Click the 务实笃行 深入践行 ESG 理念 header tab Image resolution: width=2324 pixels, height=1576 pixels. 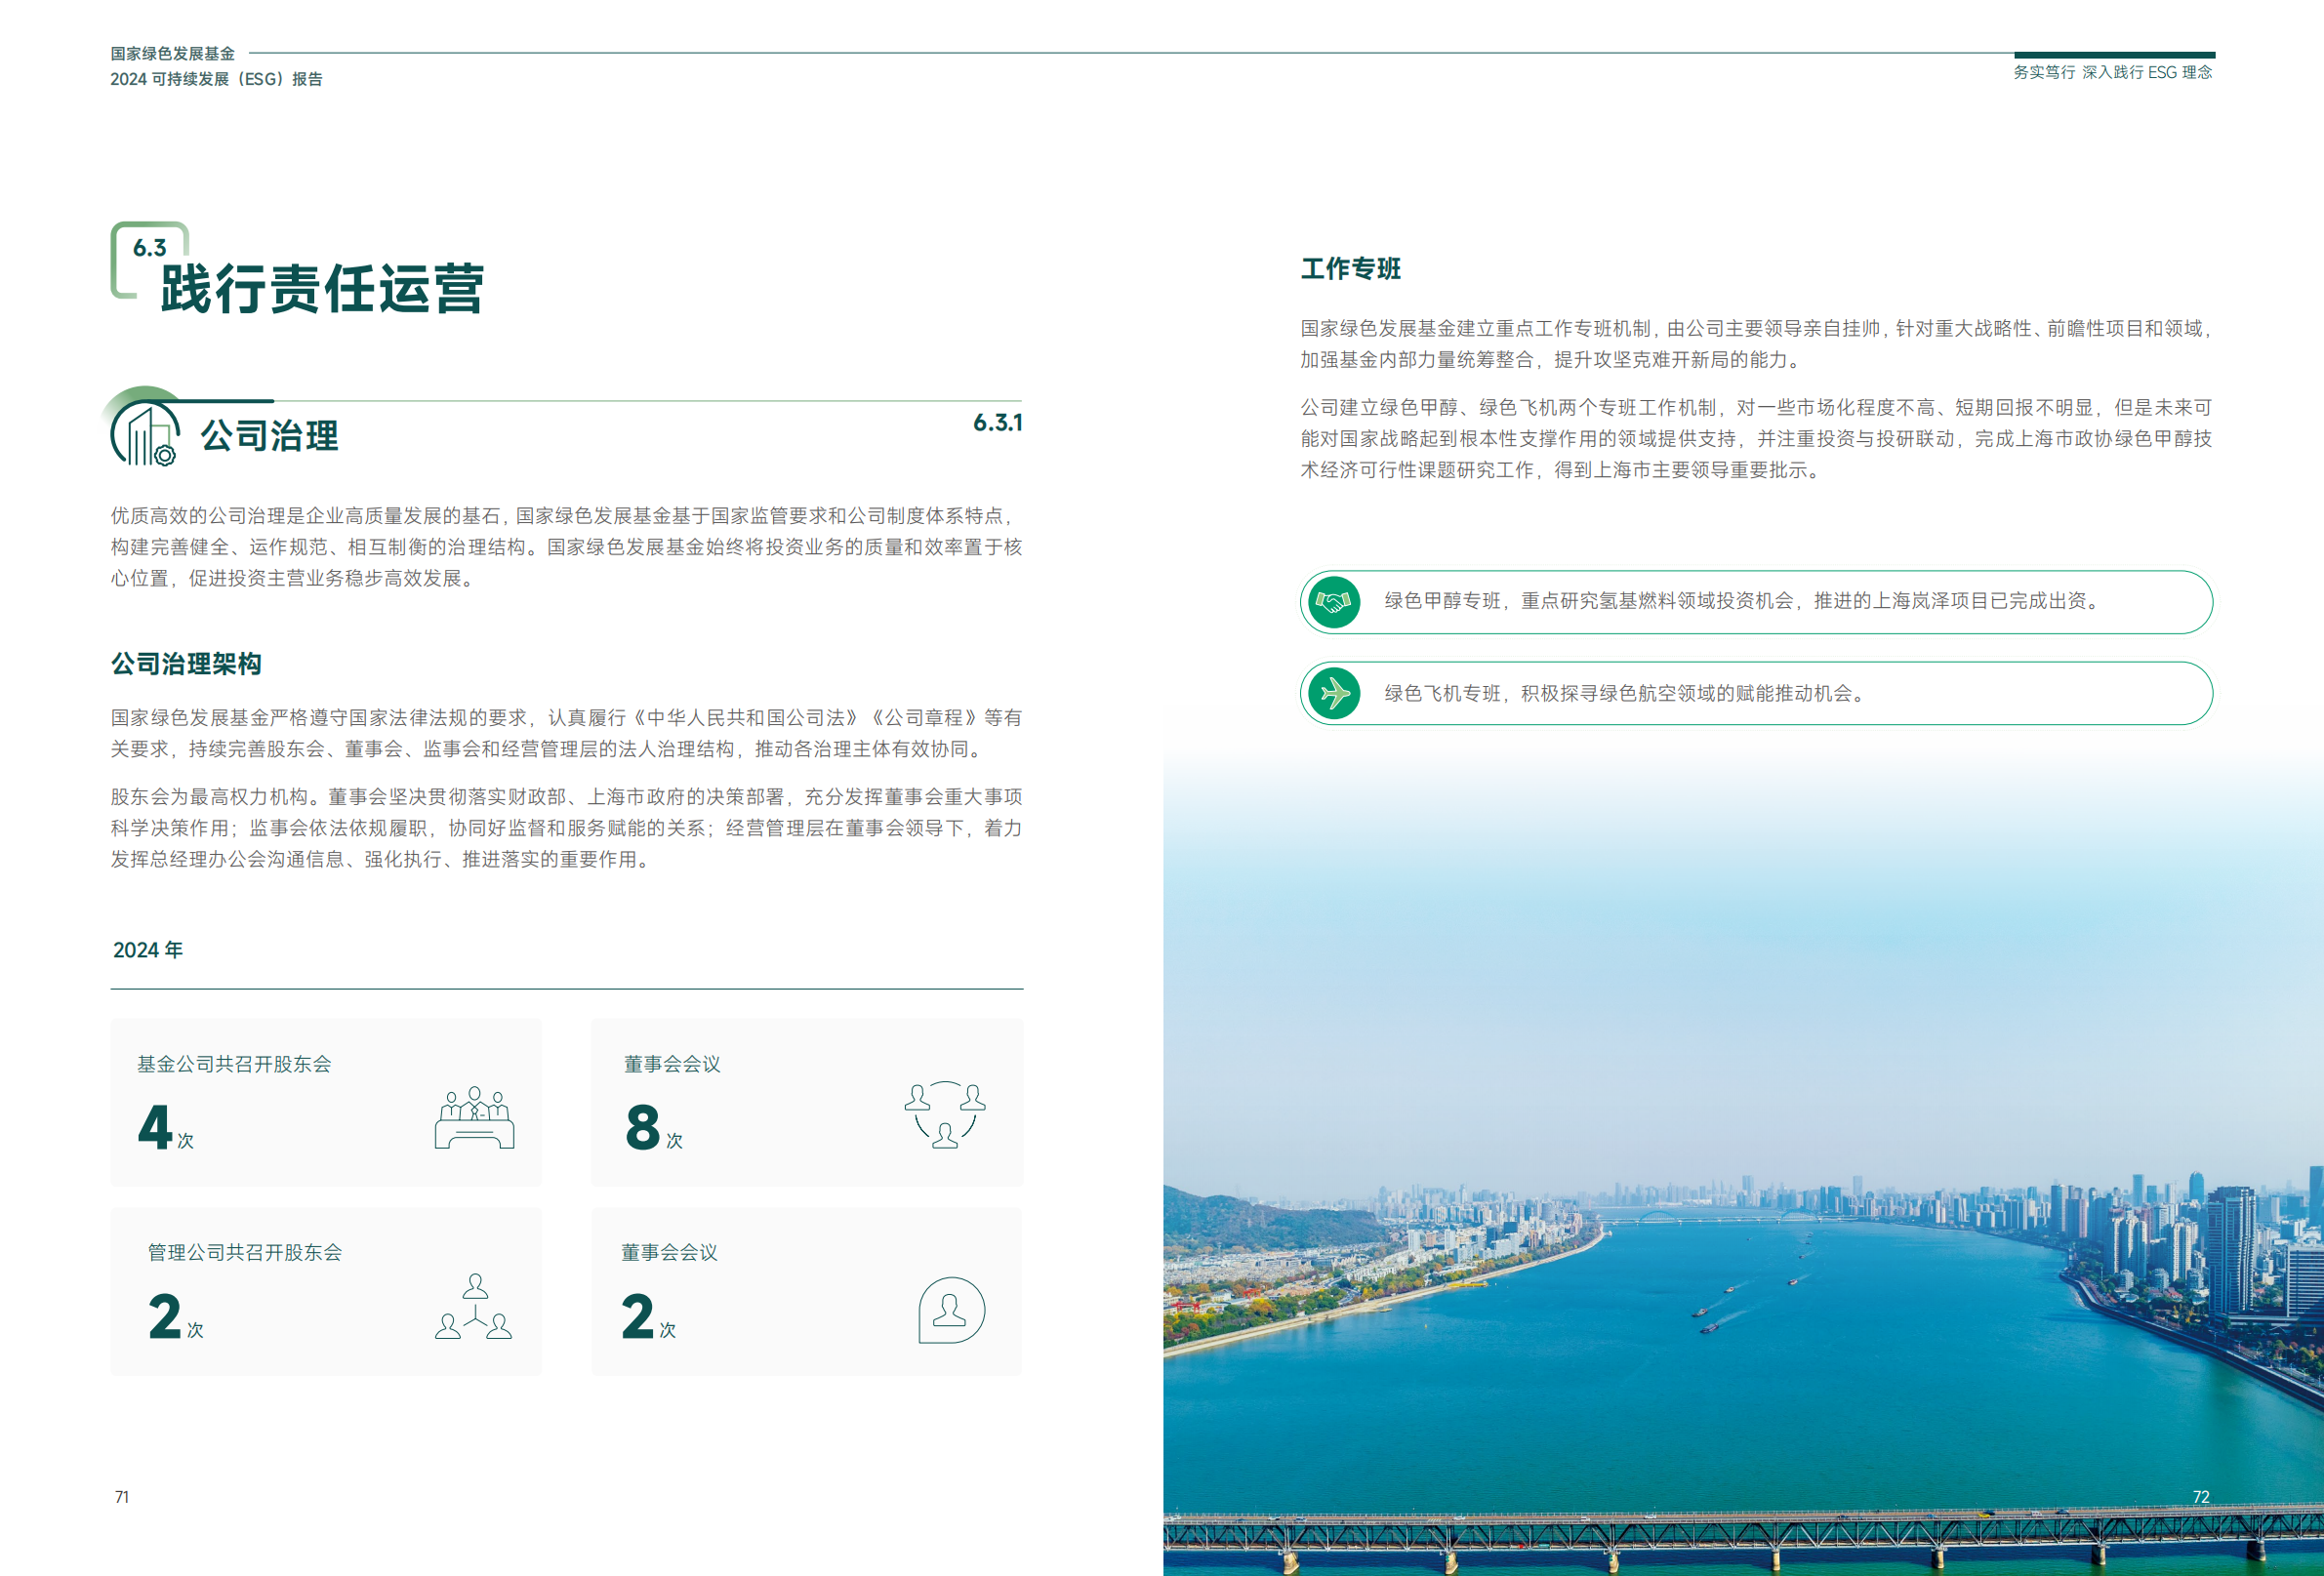(x=2112, y=72)
